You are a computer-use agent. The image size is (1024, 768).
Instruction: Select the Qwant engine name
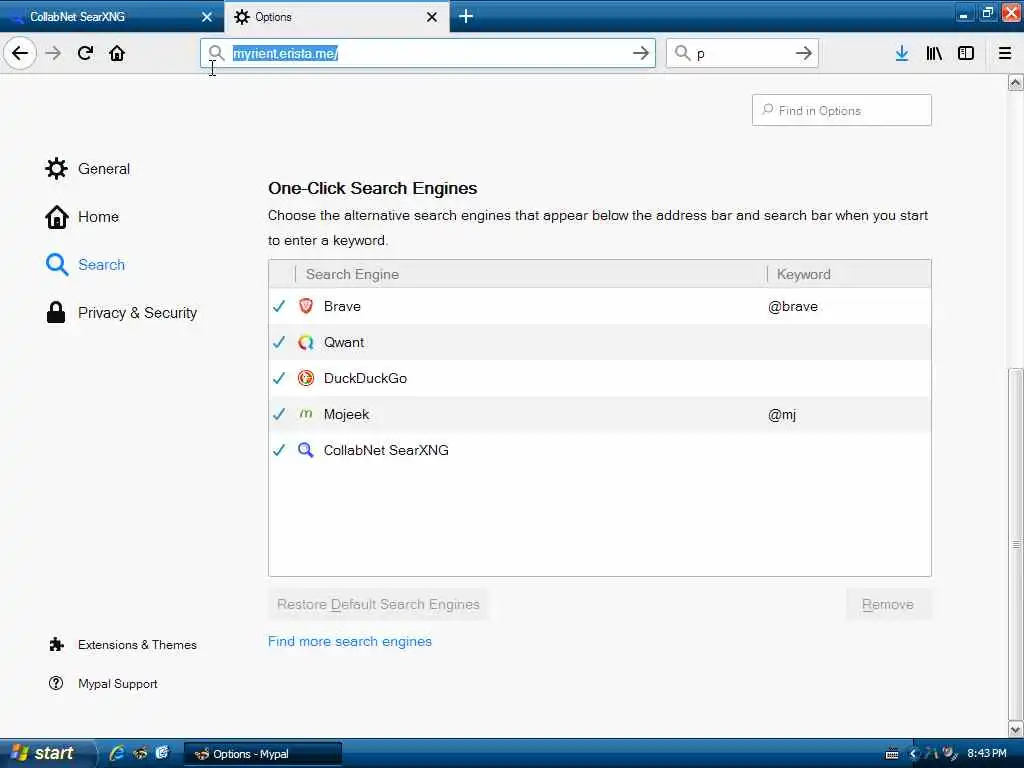pyautogui.click(x=344, y=342)
